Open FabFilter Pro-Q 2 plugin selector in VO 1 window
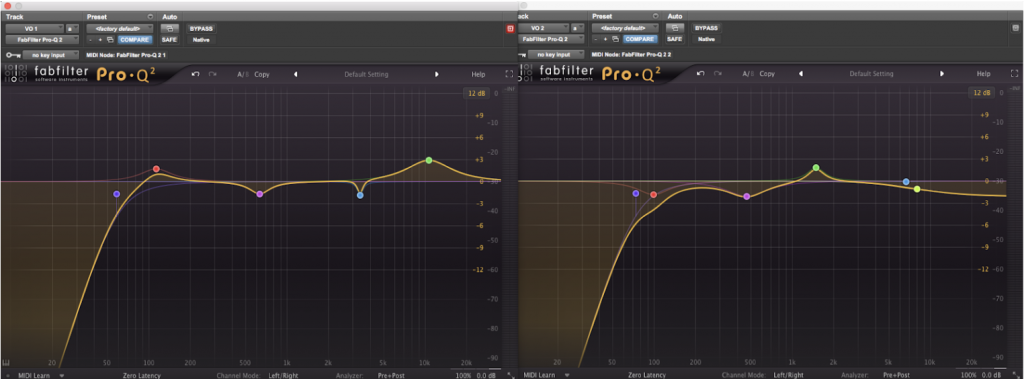The image size is (1024, 379). 42,39
